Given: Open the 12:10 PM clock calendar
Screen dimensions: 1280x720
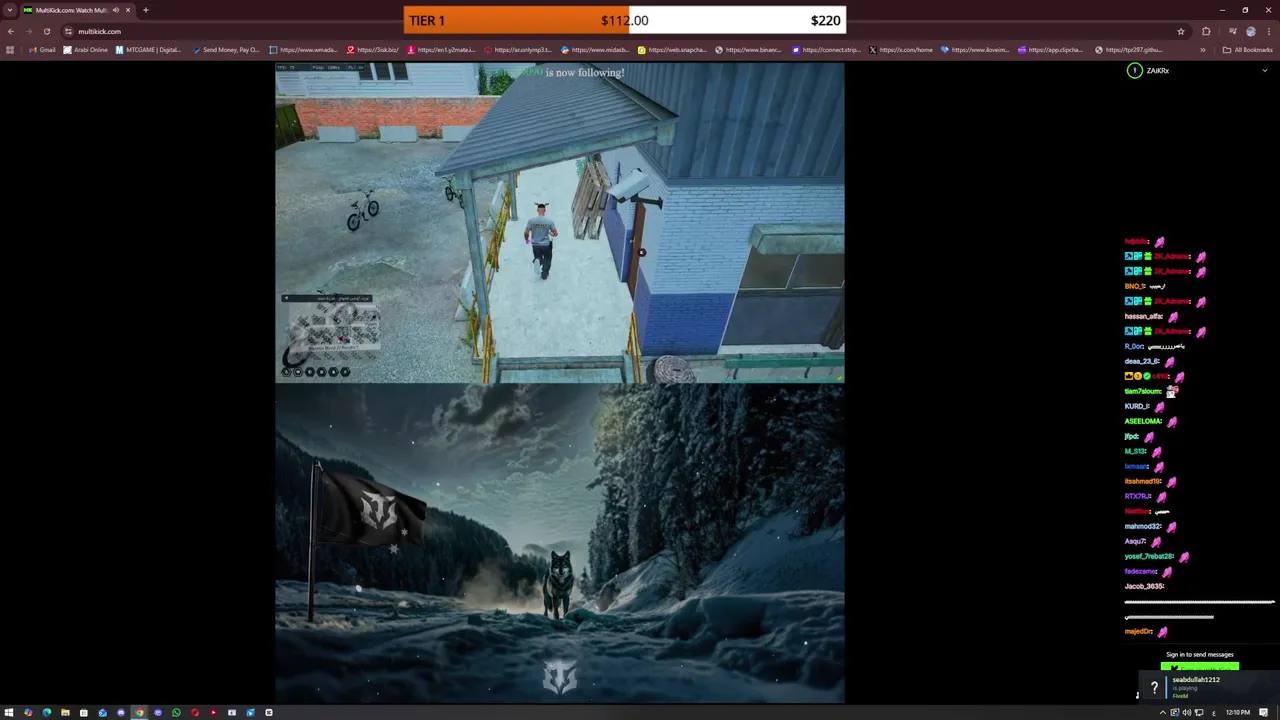Looking at the screenshot, I should (1238, 713).
